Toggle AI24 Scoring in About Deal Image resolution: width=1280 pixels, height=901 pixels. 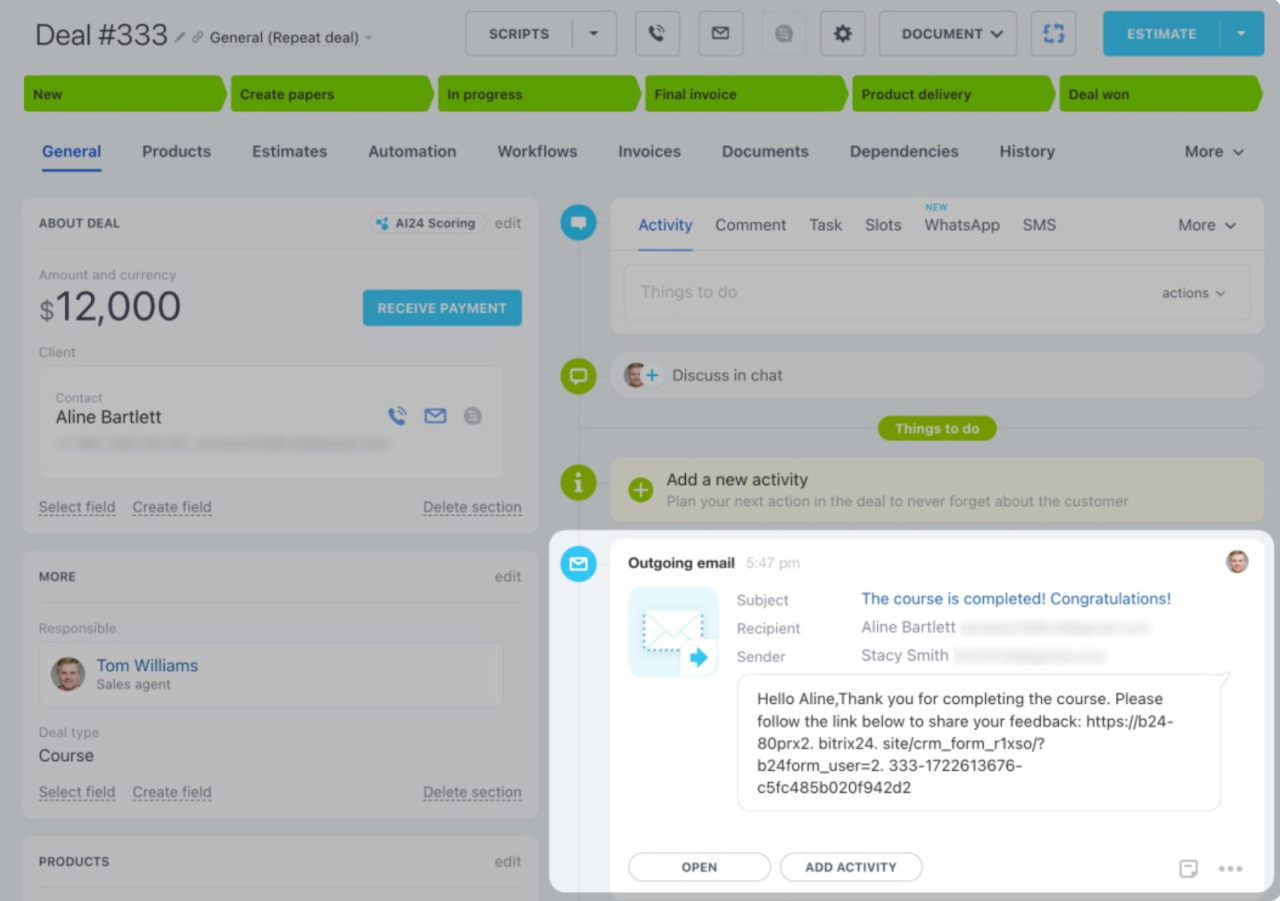[x=426, y=223]
